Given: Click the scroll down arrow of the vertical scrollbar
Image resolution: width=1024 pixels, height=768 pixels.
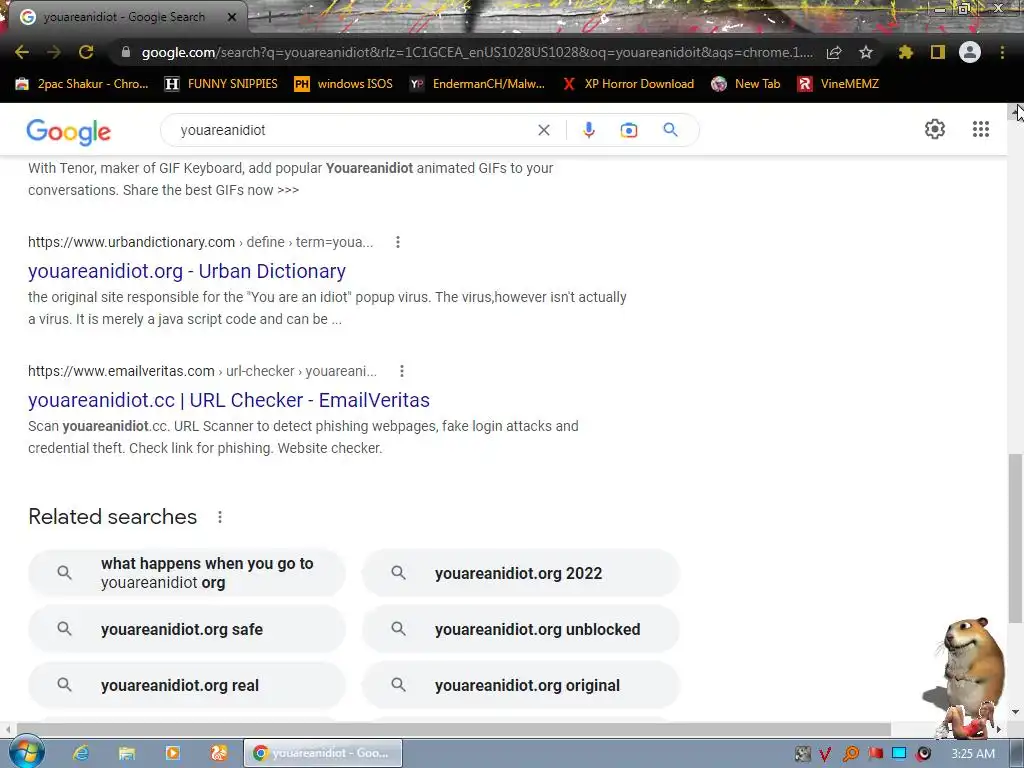Looking at the screenshot, I should coord(1015,712).
